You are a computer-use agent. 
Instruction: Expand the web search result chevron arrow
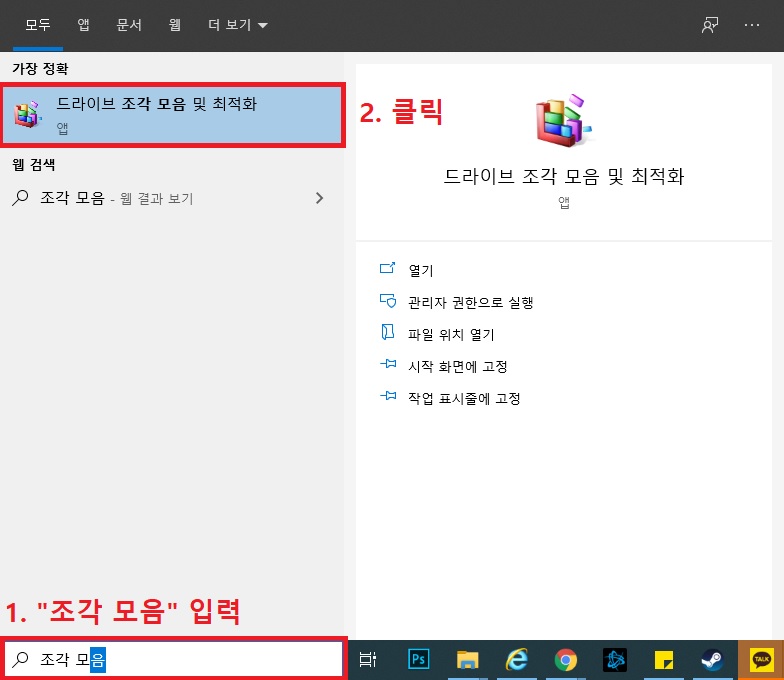coord(320,198)
